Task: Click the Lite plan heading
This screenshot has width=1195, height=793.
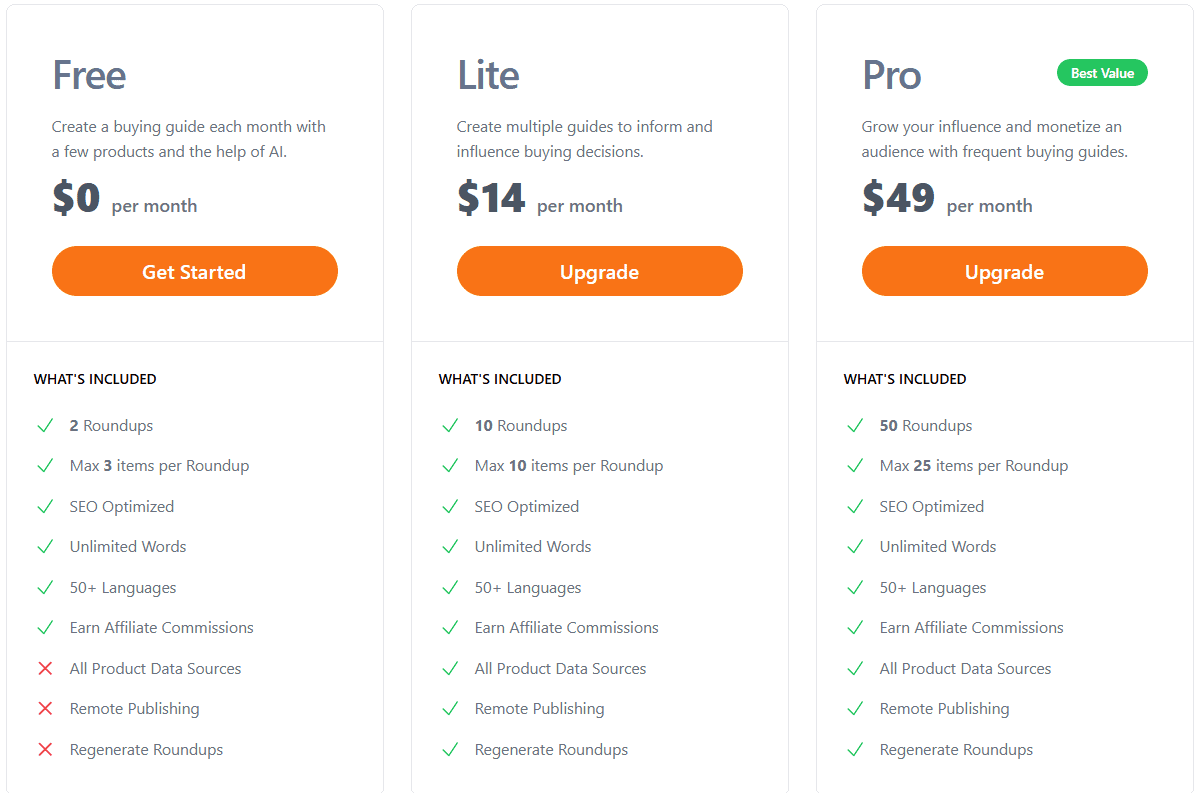Action: coord(488,74)
